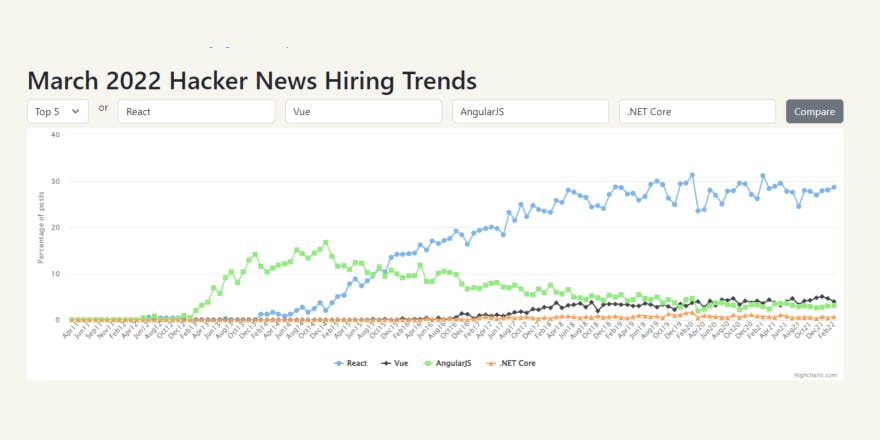The width and height of the screenshot is (880, 440).
Task: Select the green AngularJS square marker
Action: (x=427, y=364)
